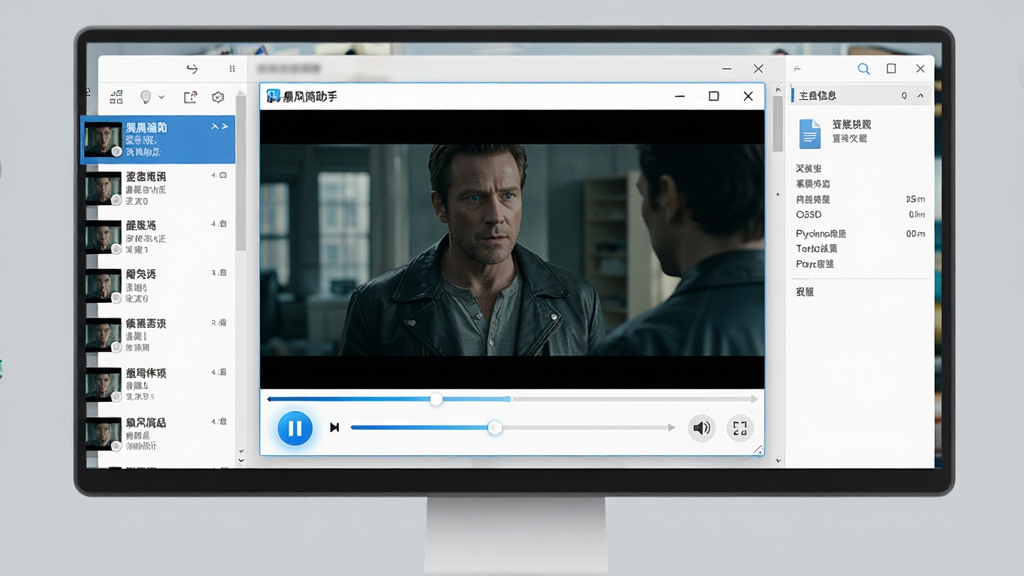Open the hexagon settings icon in playlist toolbar
The height and width of the screenshot is (576, 1024).
(218, 97)
